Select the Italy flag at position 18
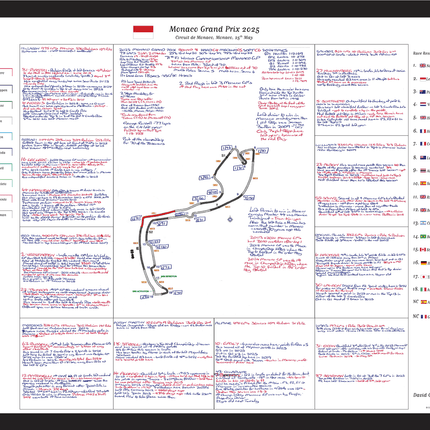This screenshot has width=430, height=430. 423,289
